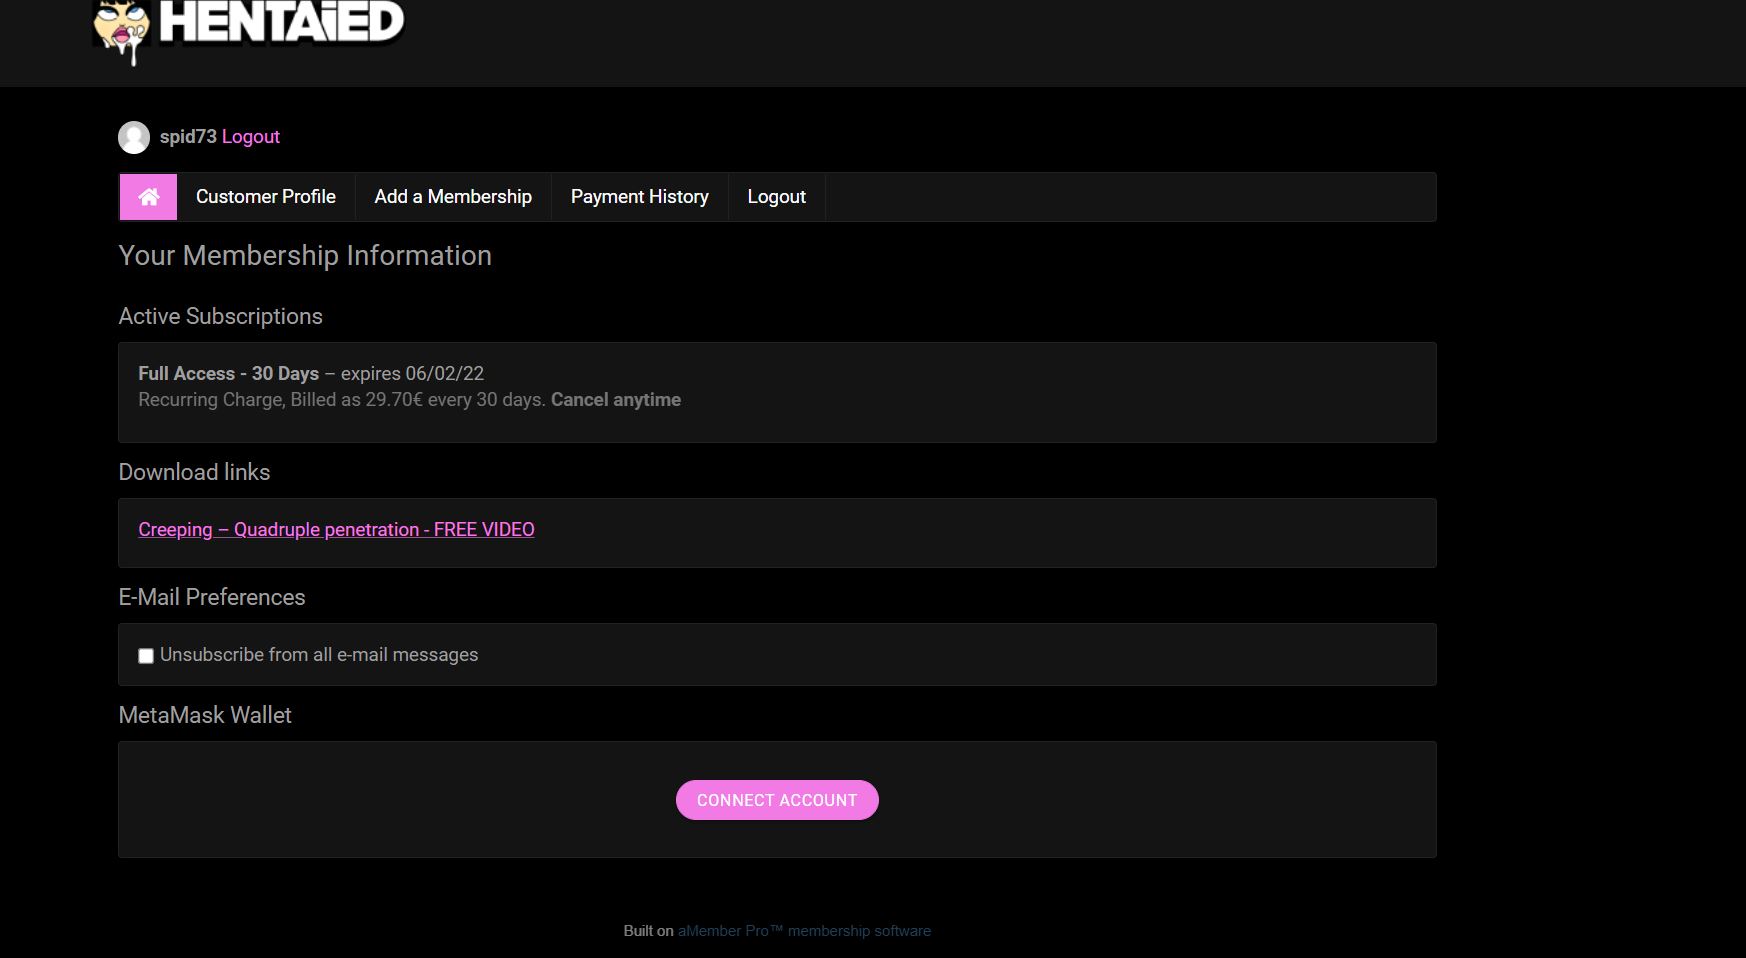Viewport: 1746px width, 958px height.
Task: Go to the Add a Membership tab
Action: 453,197
